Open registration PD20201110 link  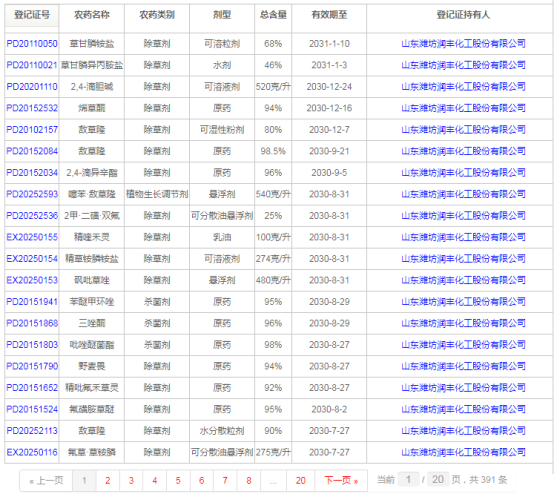click(x=32, y=87)
